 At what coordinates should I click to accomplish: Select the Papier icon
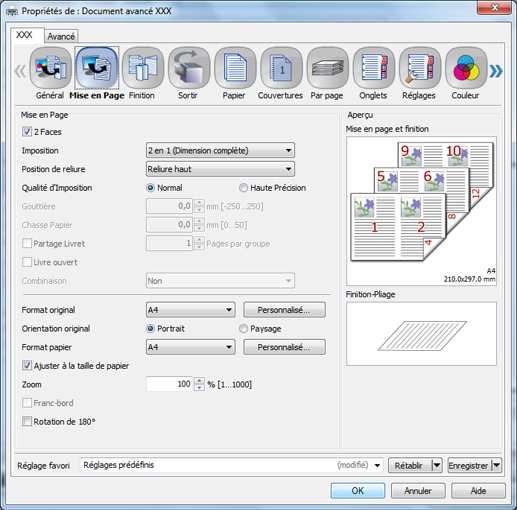tap(235, 68)
